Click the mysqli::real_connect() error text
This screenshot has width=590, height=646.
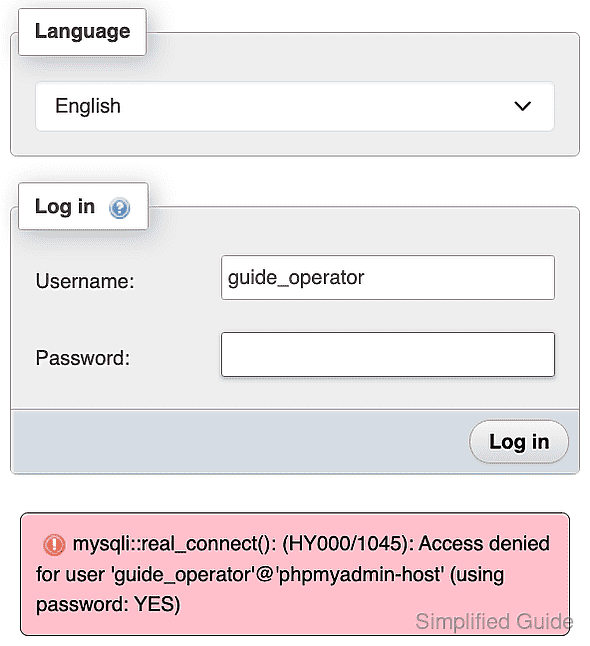tap(174, 544)
